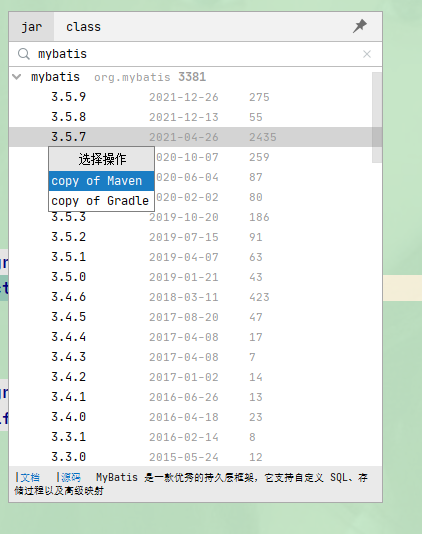Click the magnifier search icon

coord(24,54)
